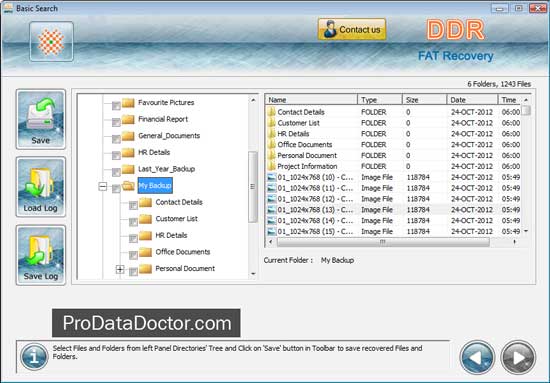Select the 01_1024x768 (13) image file

coord(394,210)
